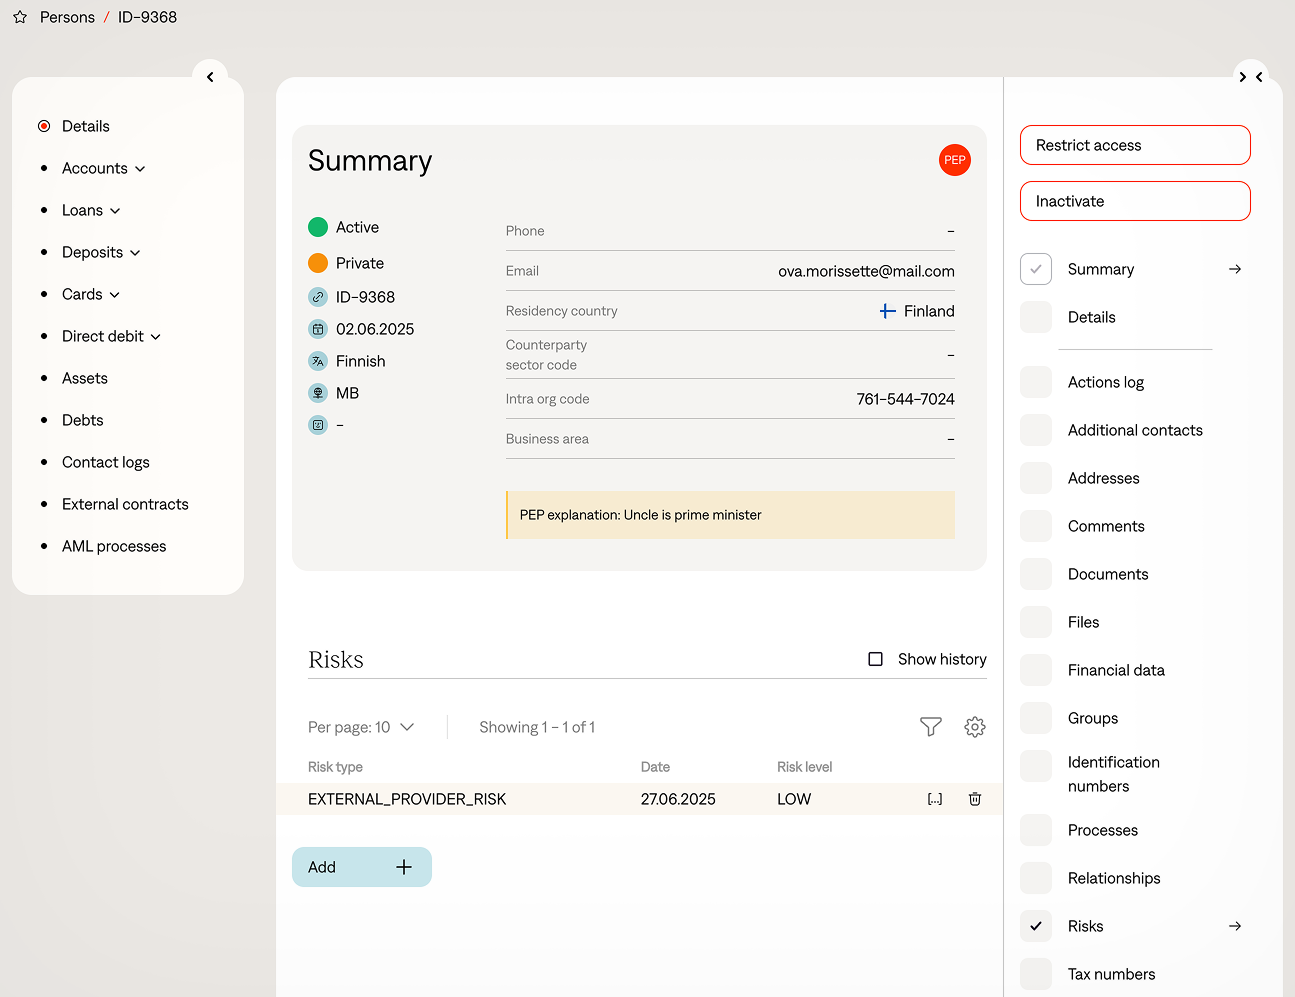Click the 27.06.2025 date cell

[x=678, y=799]
